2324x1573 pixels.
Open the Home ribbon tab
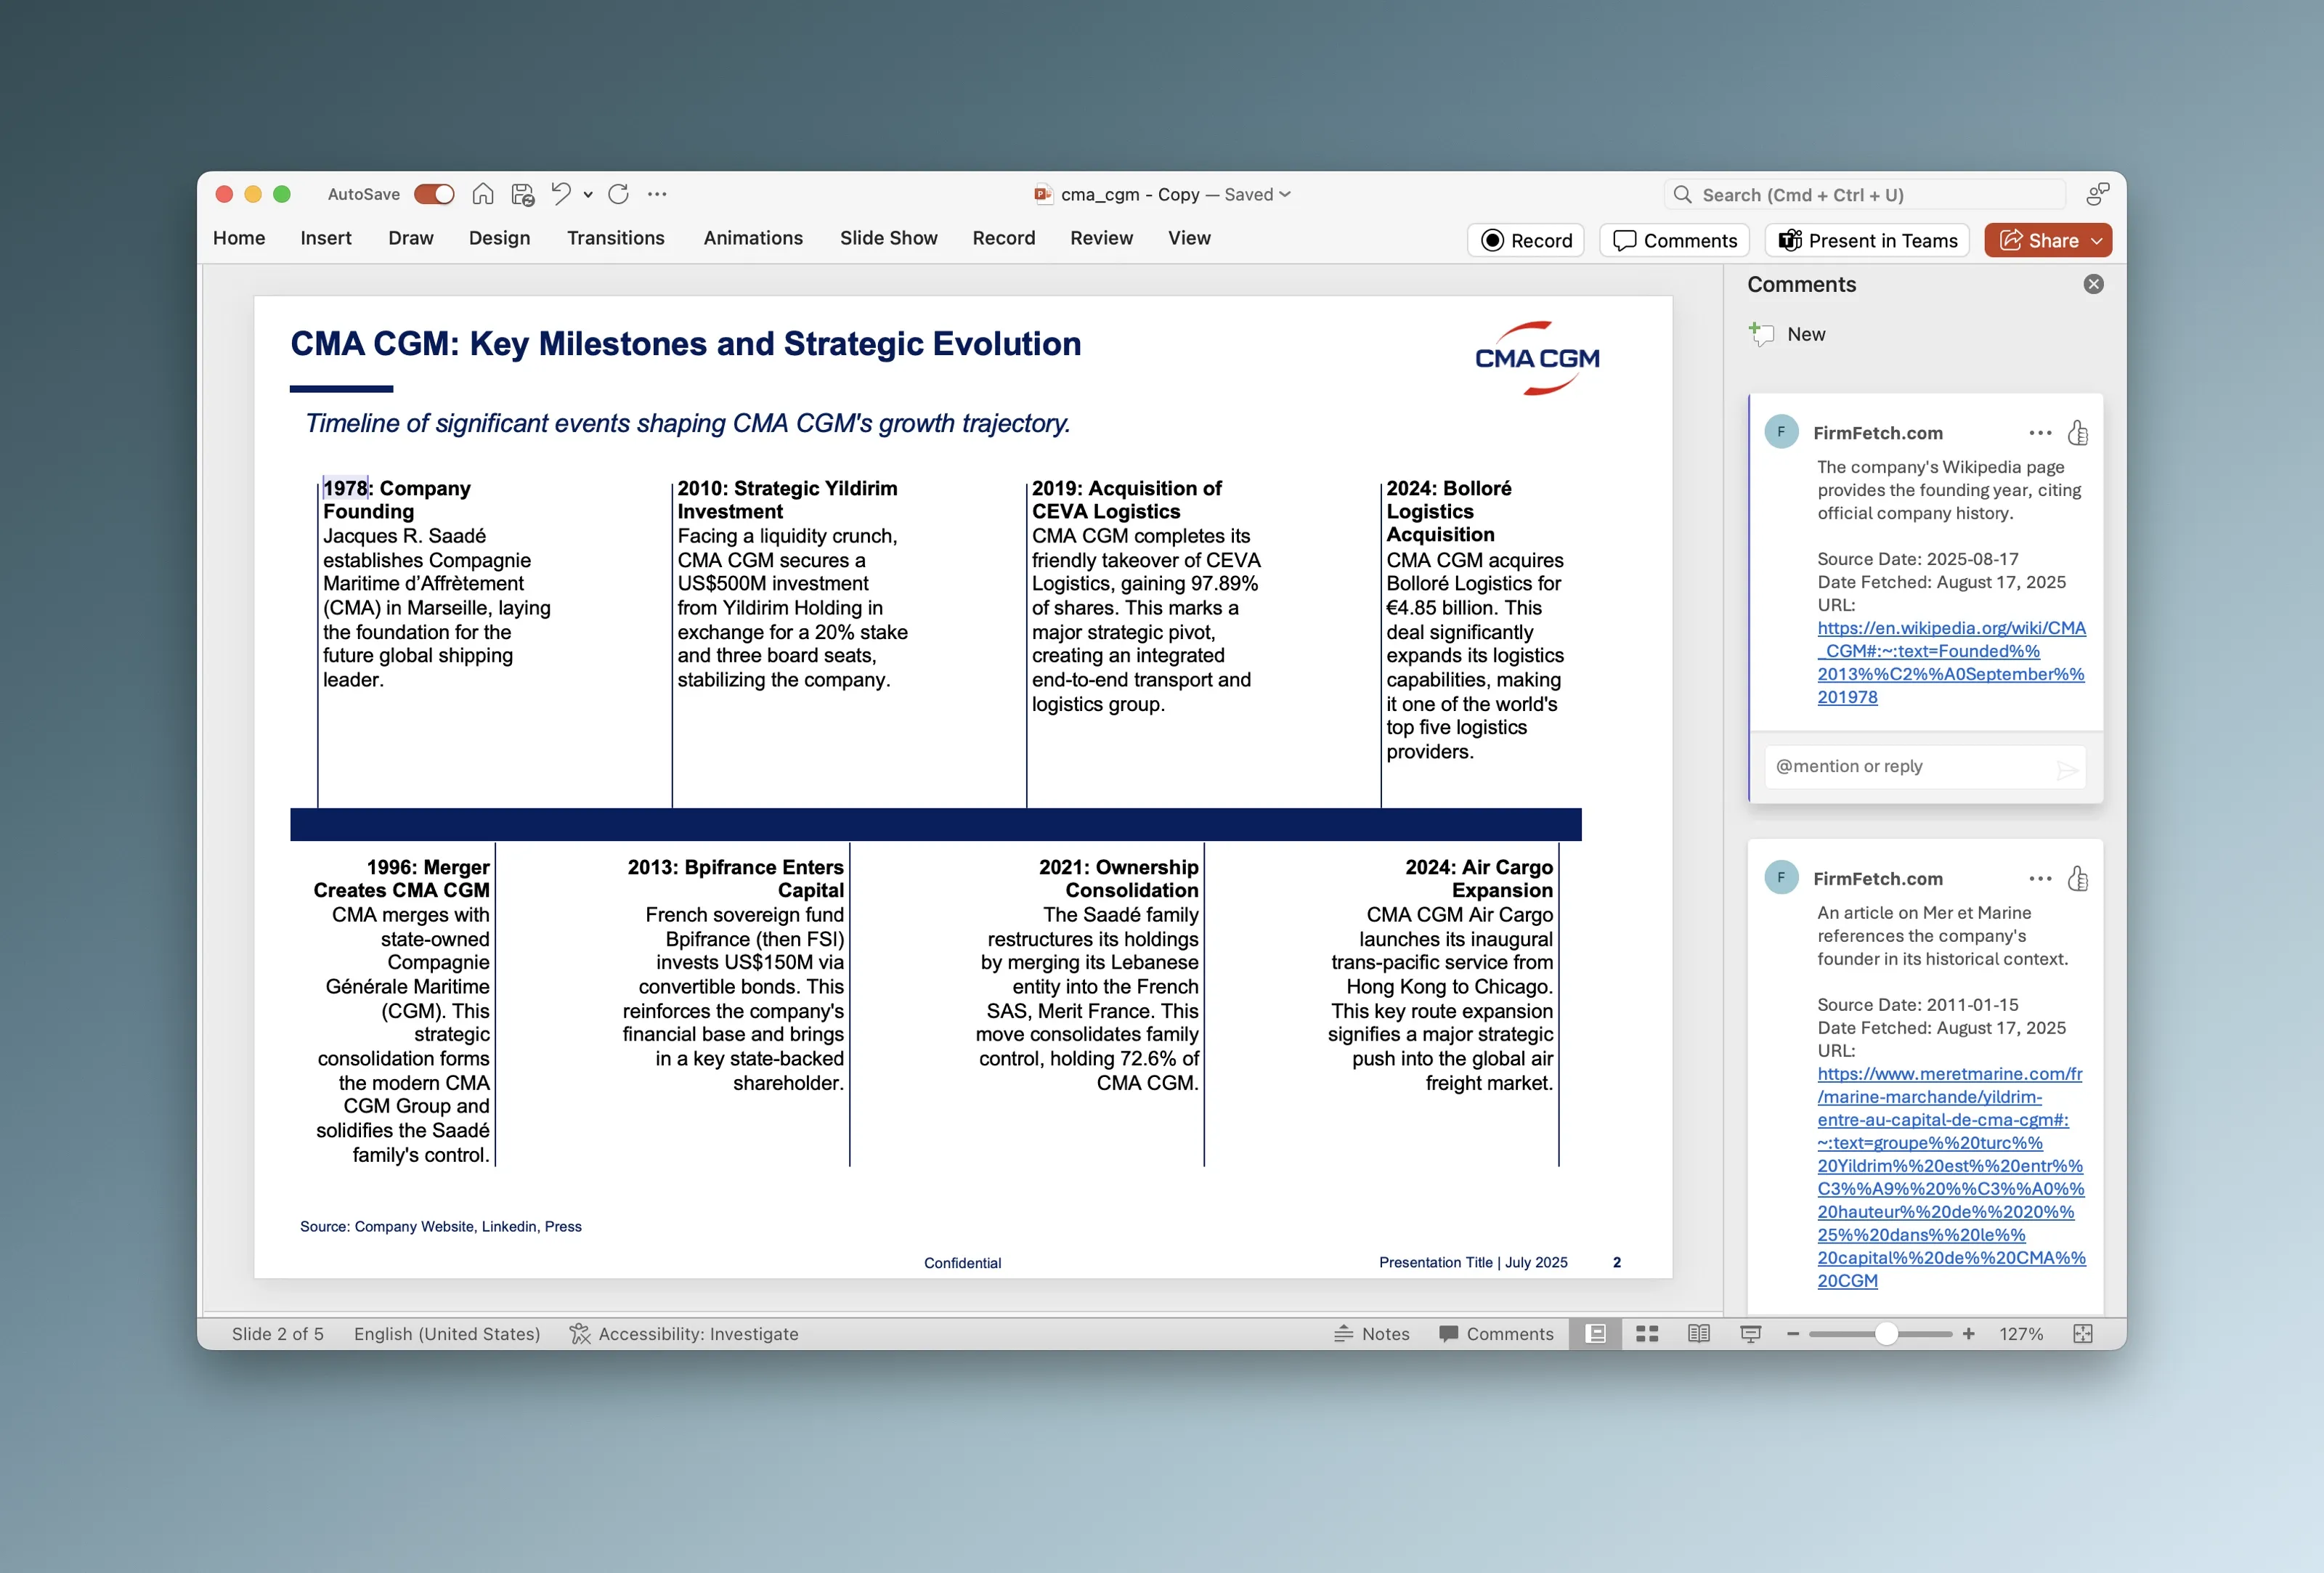tap(239, 238)
